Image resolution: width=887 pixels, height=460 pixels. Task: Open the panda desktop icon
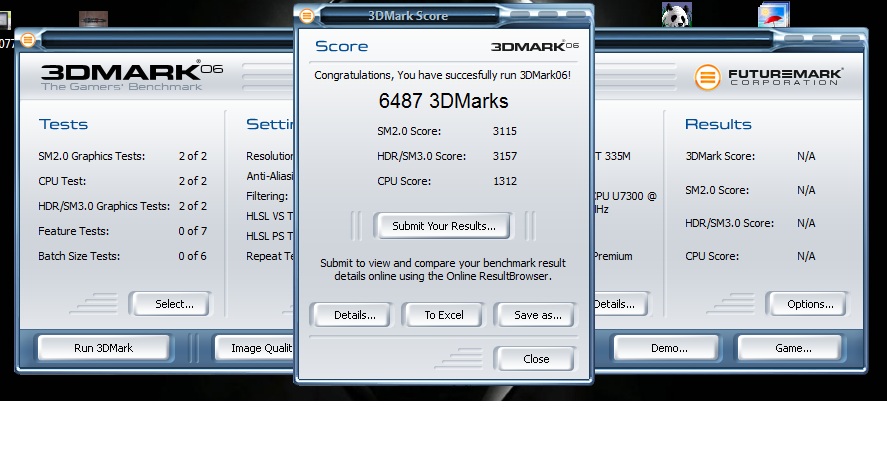coord(676,15)
